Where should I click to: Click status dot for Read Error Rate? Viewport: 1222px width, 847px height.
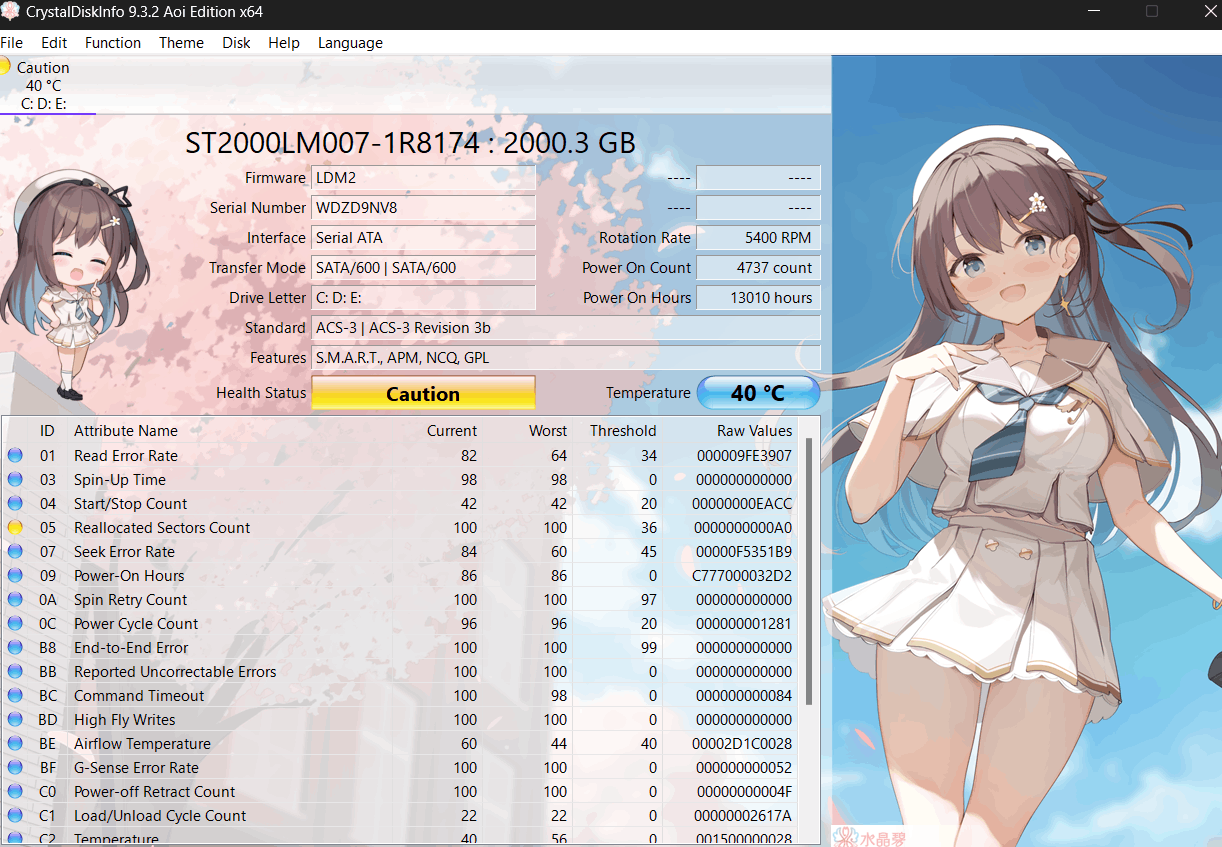pos(15,456)
